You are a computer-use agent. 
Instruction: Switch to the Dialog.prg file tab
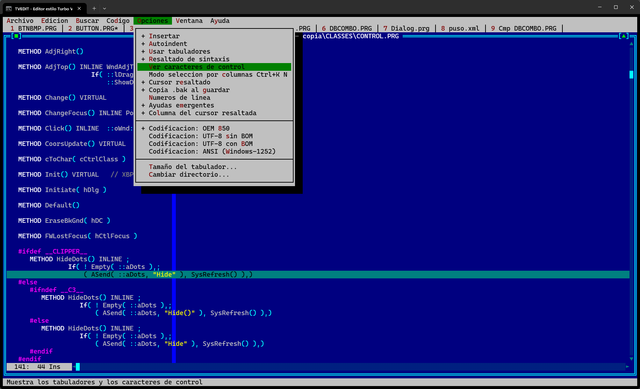[406, 29]
